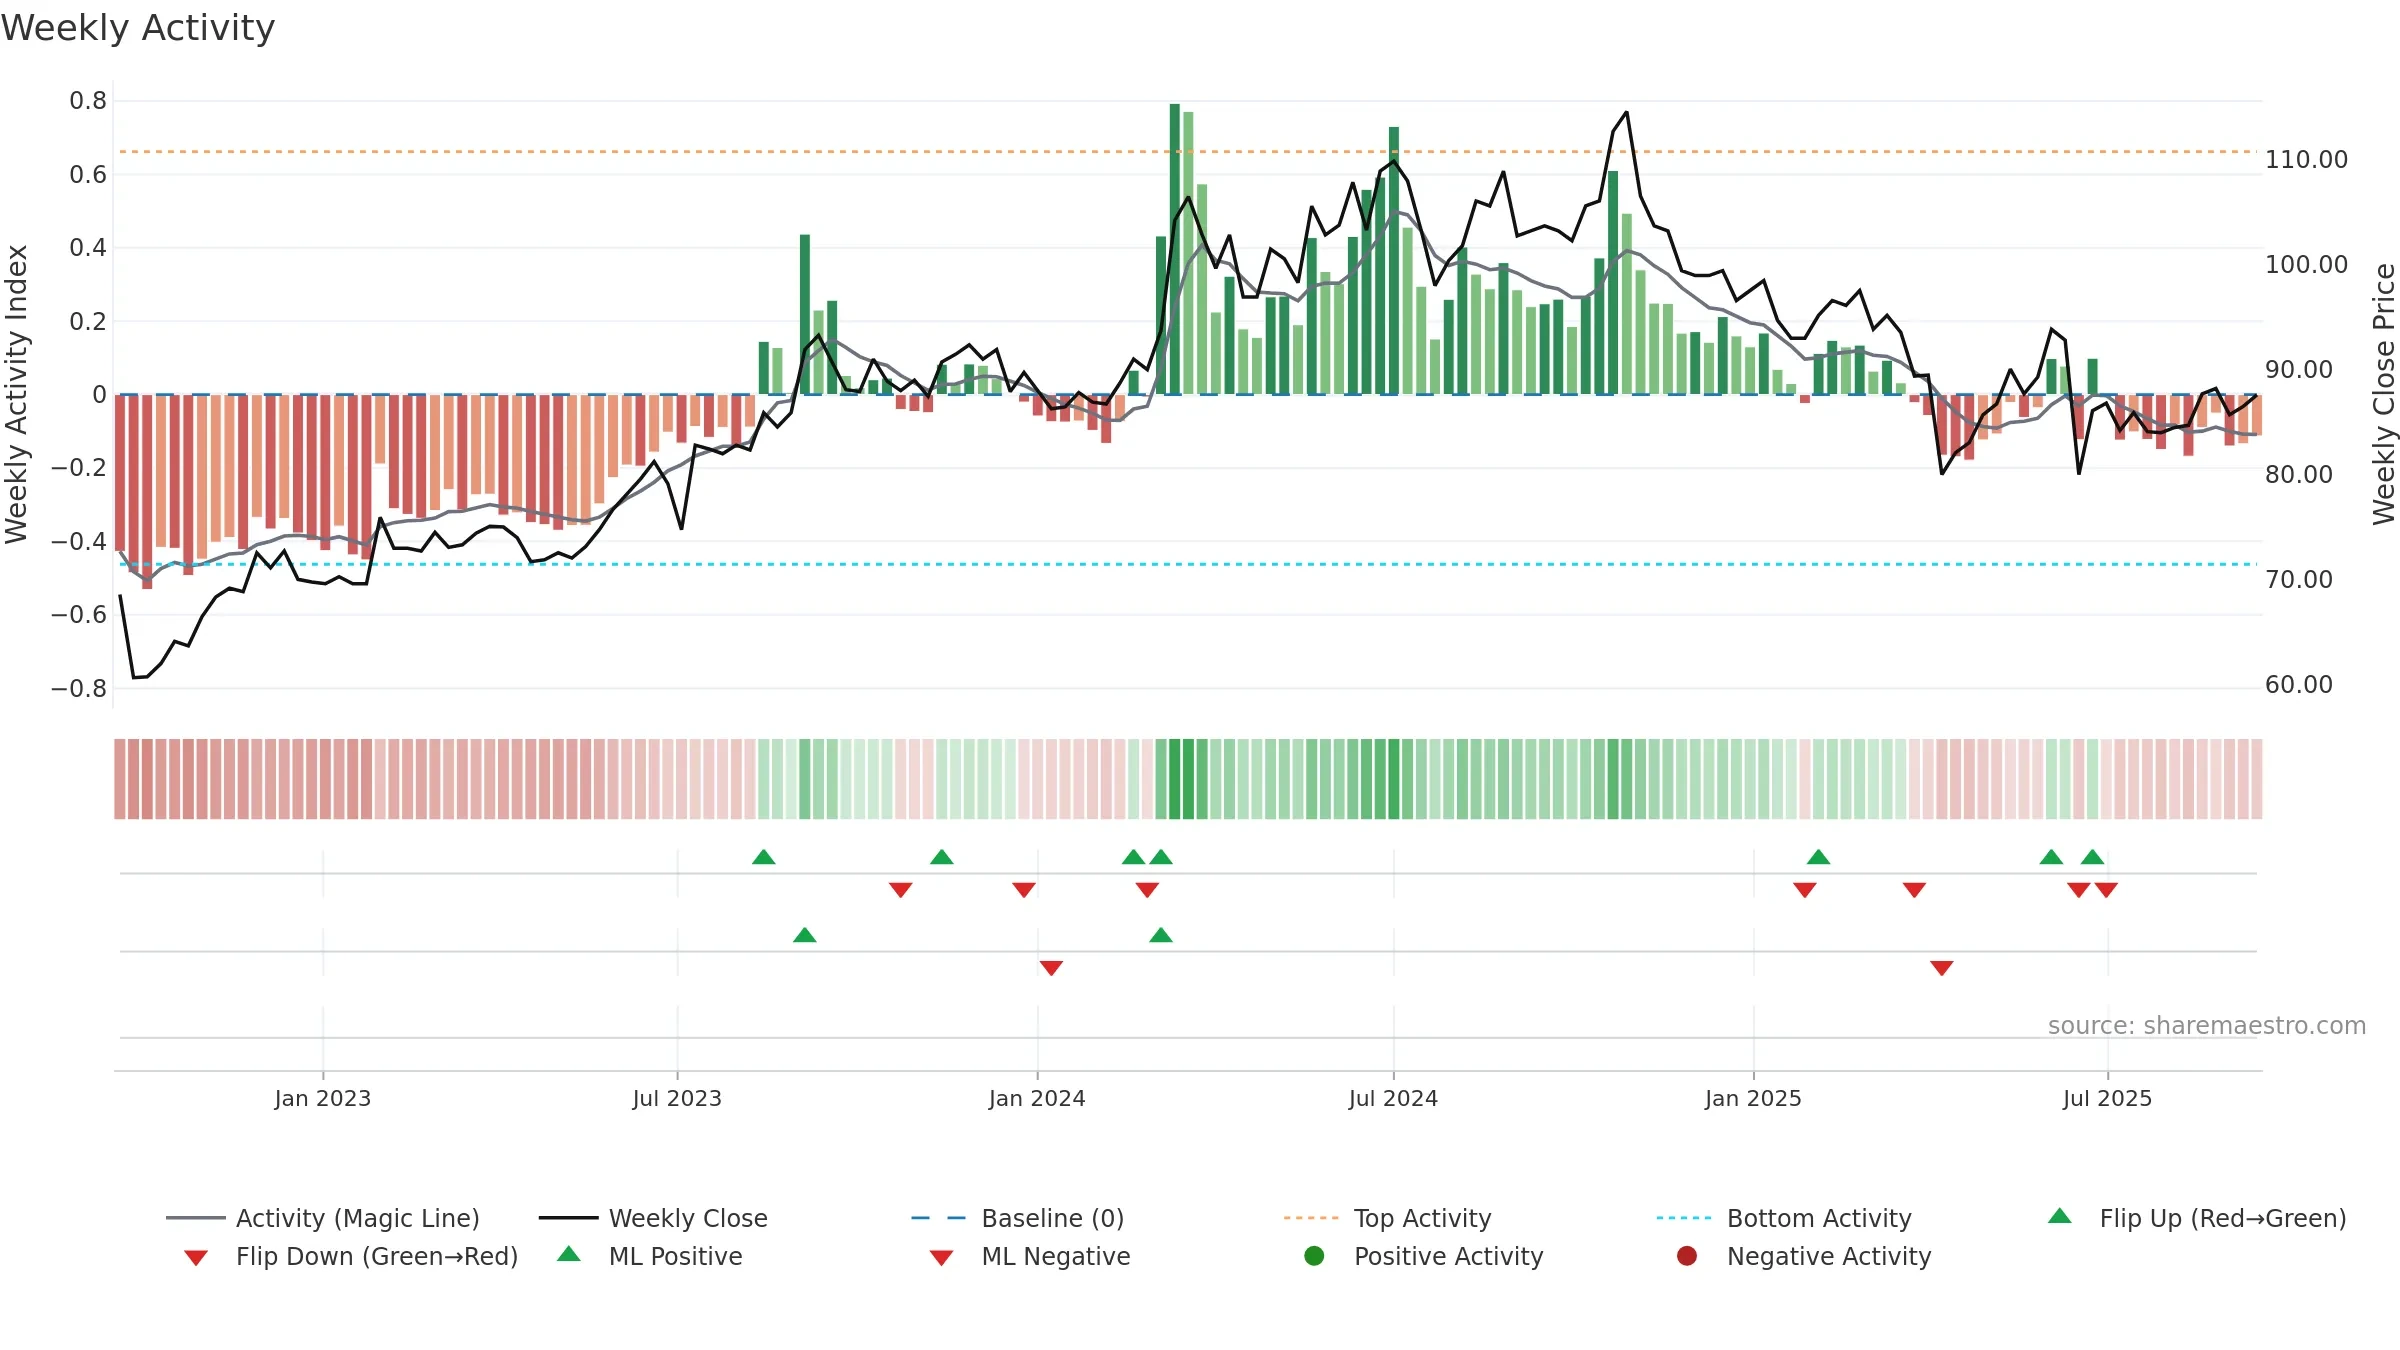Click the −0.2 left axis tick label
This screenshot has height=1350, width=2400.
coord(79,467)
